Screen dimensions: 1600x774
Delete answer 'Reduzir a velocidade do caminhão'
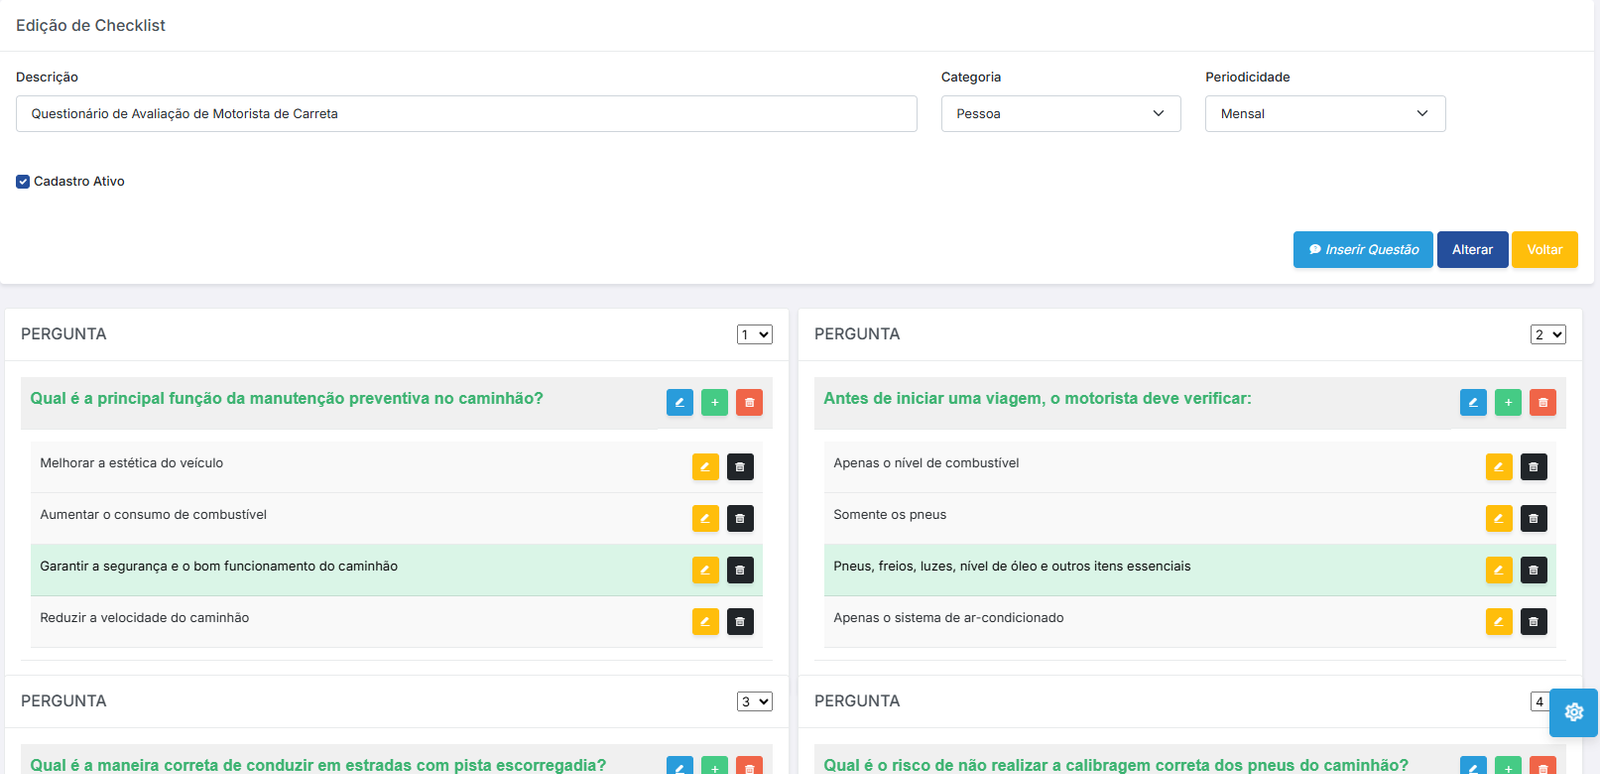tap(740, 622)
